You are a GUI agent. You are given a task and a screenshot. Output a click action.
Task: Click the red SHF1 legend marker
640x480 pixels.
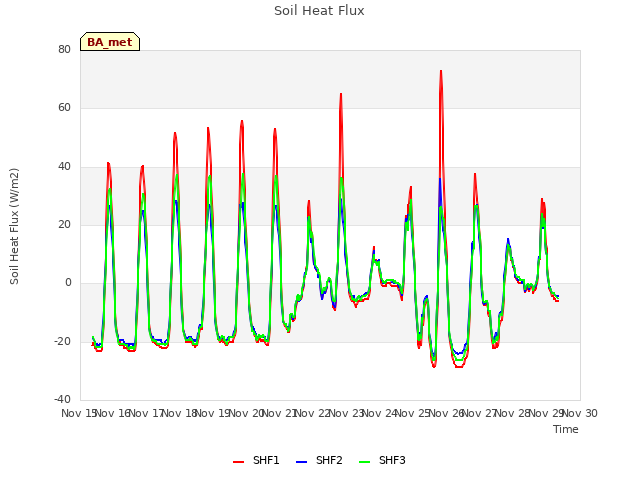click(x=238, y=462)
